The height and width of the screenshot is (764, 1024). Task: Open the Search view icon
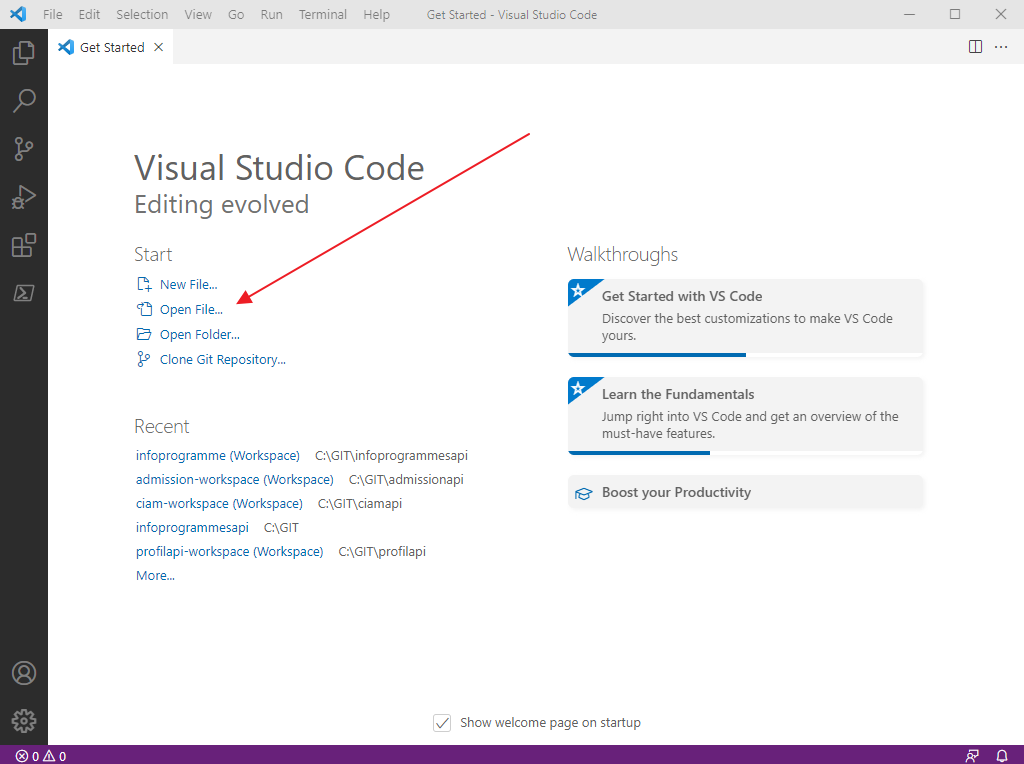tap(24, 101)
